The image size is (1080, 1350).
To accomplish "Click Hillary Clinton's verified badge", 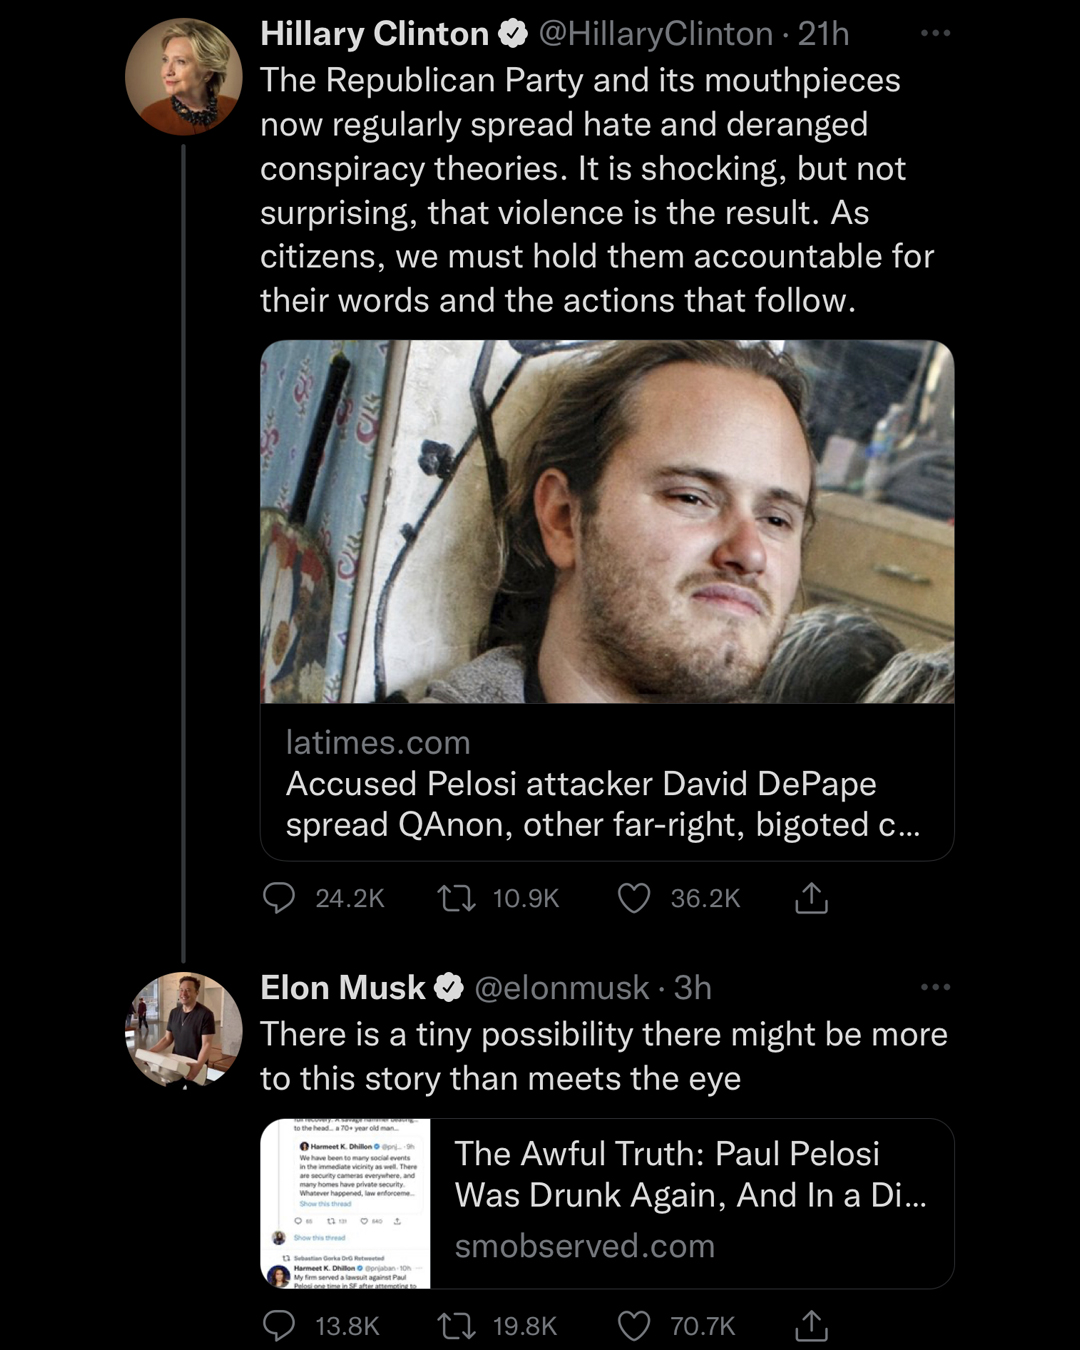I will point(513,34).
